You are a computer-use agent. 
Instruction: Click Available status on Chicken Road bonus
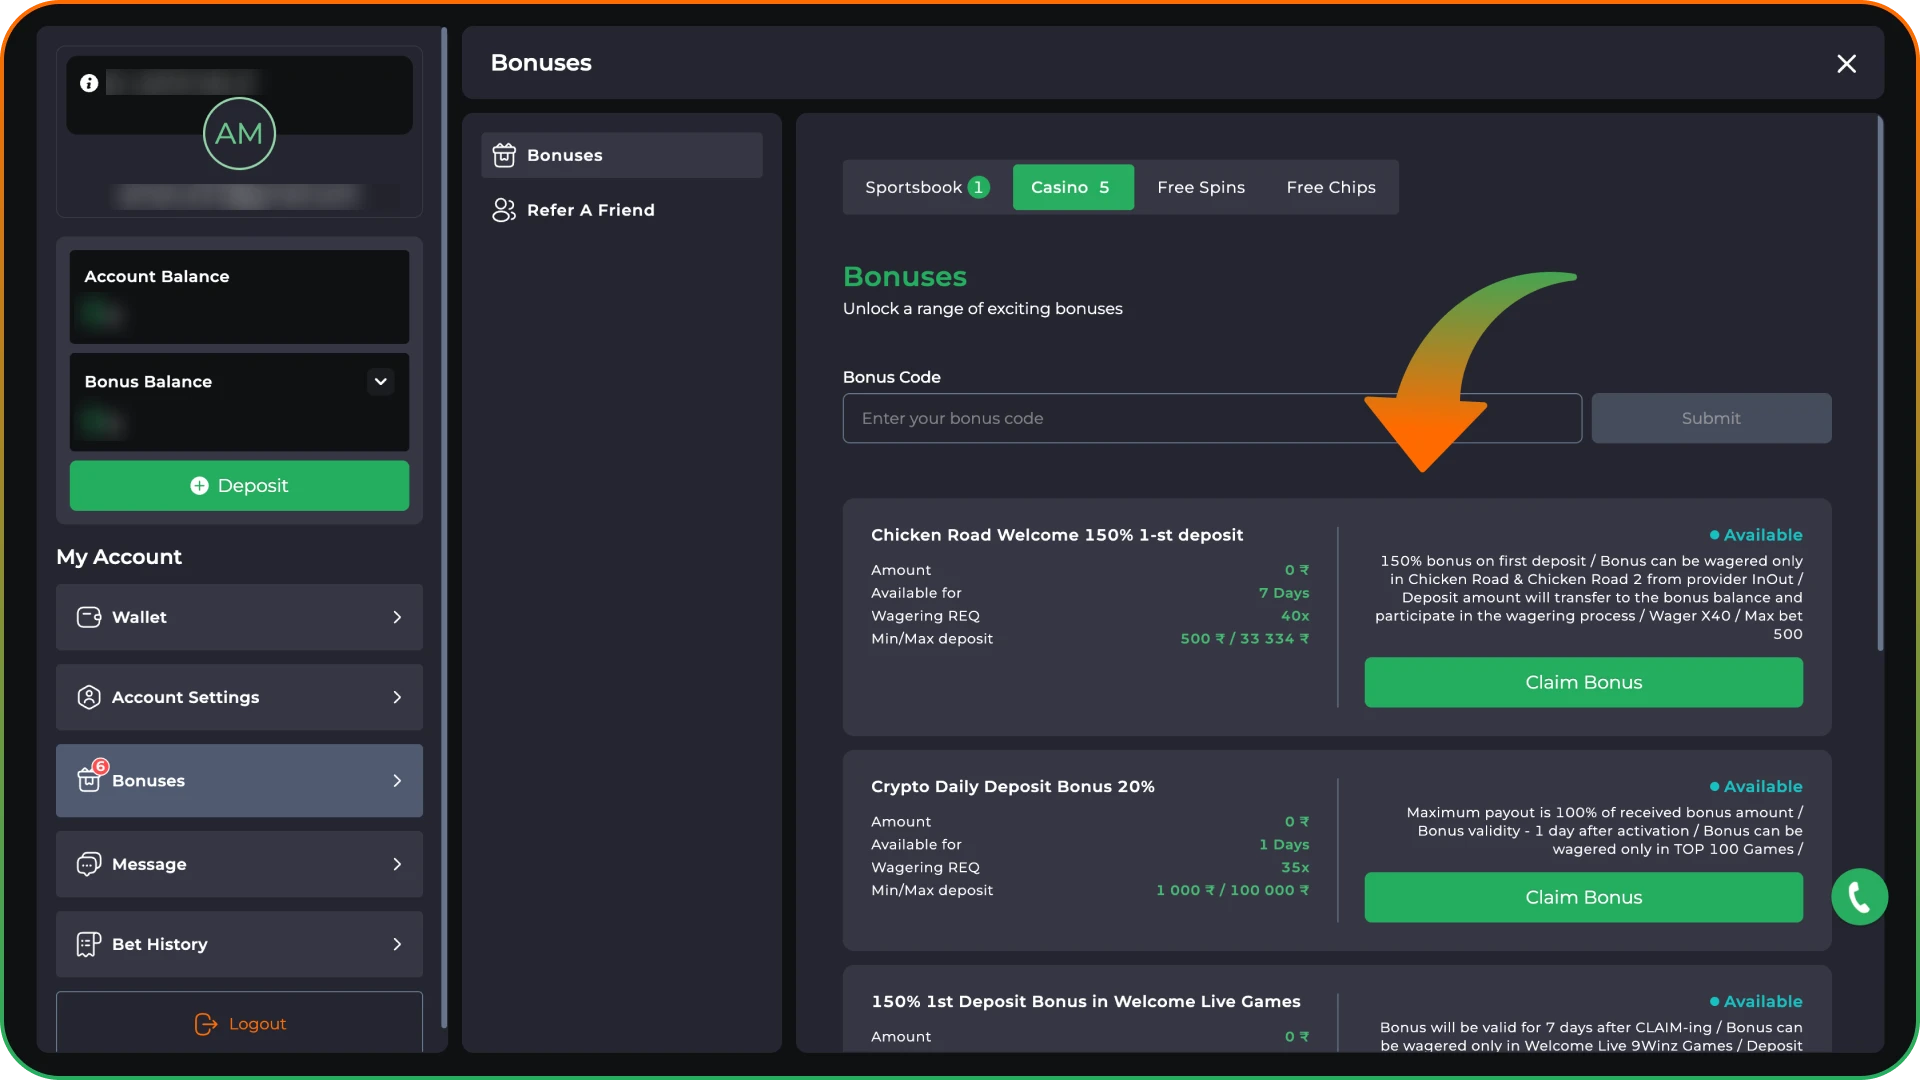point(1755,535)
